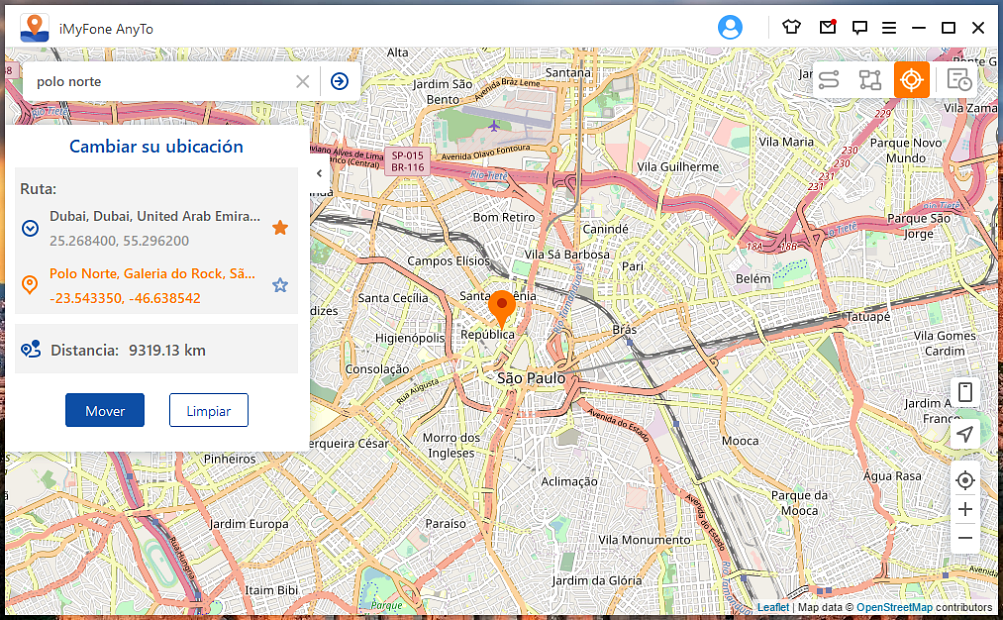The height and width of the screenshot is (620, 1003).
Task: Click the Dubai route circle-check icon
Action: pyautogui.click(x=30, y=228)
